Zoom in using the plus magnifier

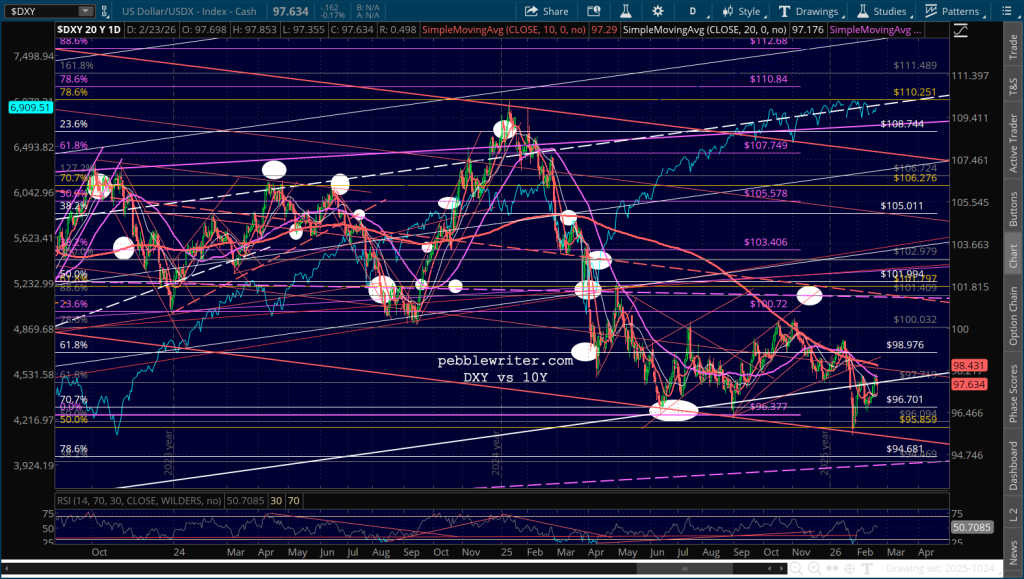[x=814, y=569]
